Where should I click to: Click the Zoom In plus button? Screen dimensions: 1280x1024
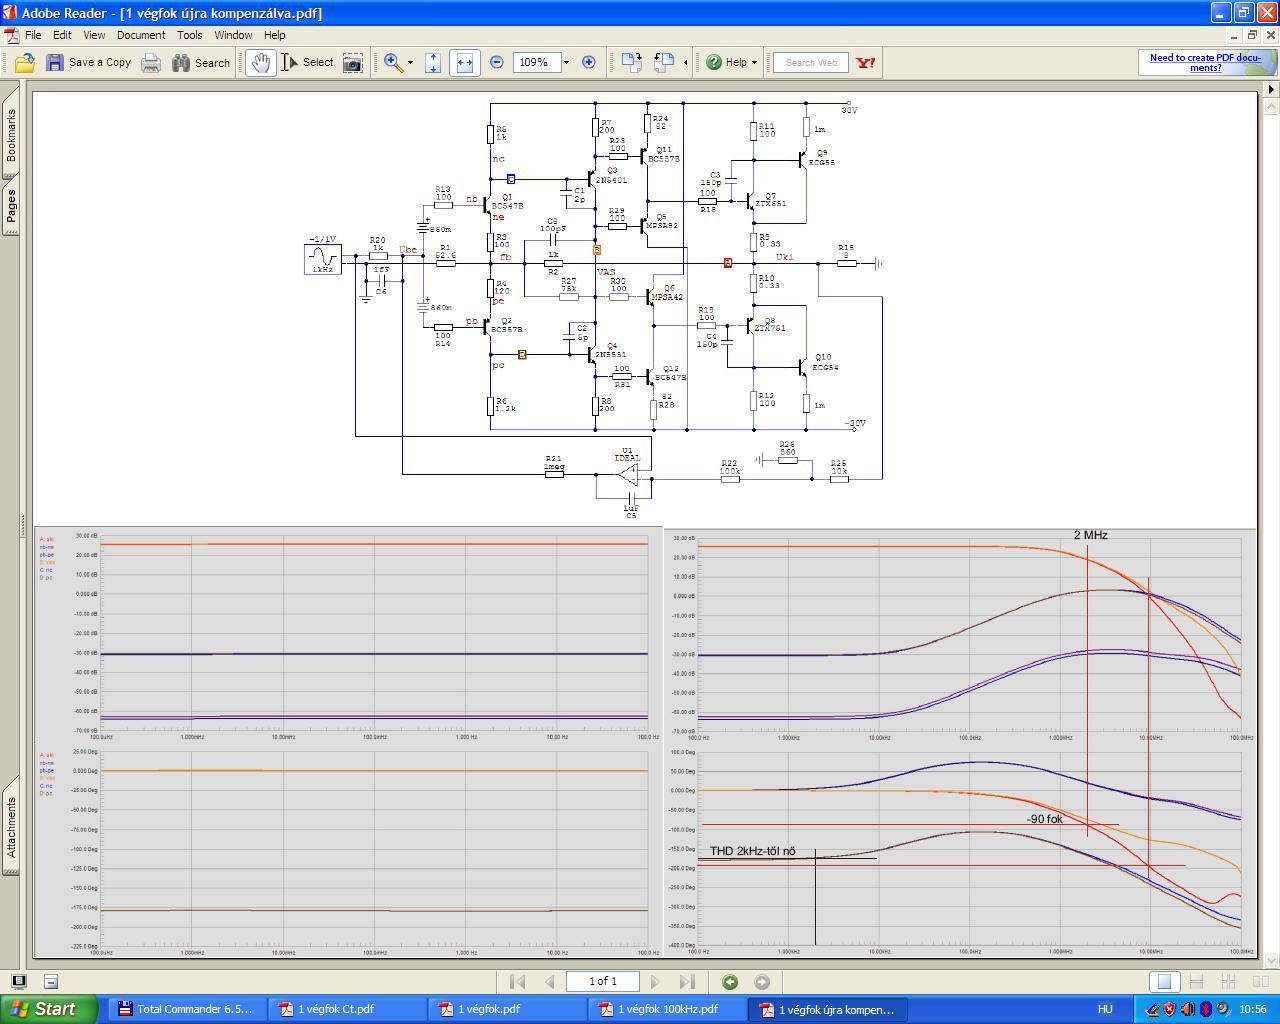tap(589, 63)
